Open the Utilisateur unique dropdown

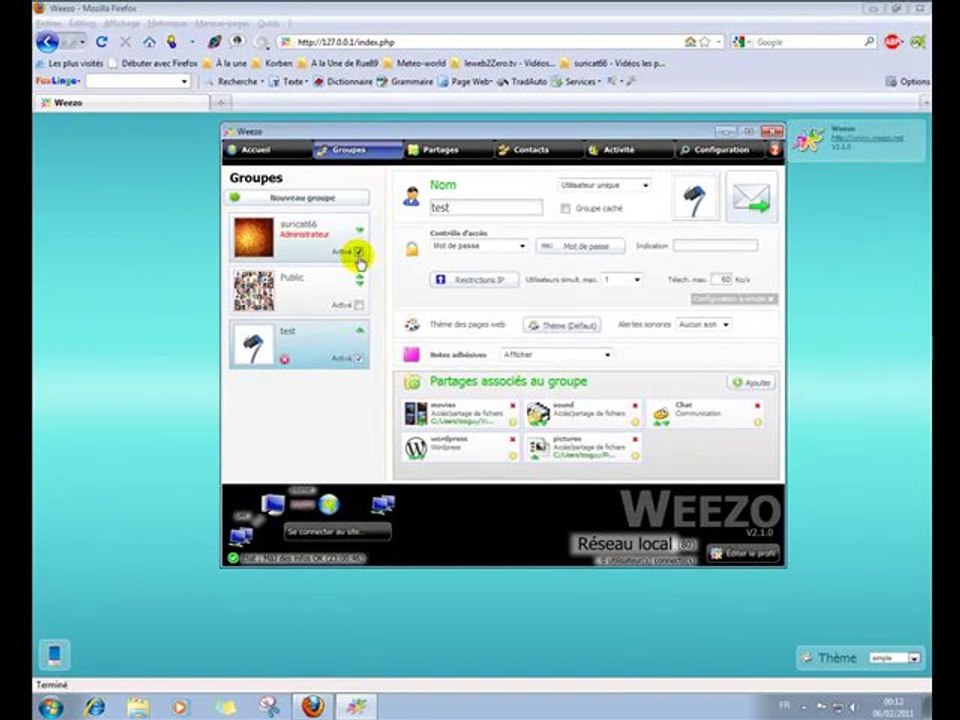pyautogui.click(x=604, y=185)
